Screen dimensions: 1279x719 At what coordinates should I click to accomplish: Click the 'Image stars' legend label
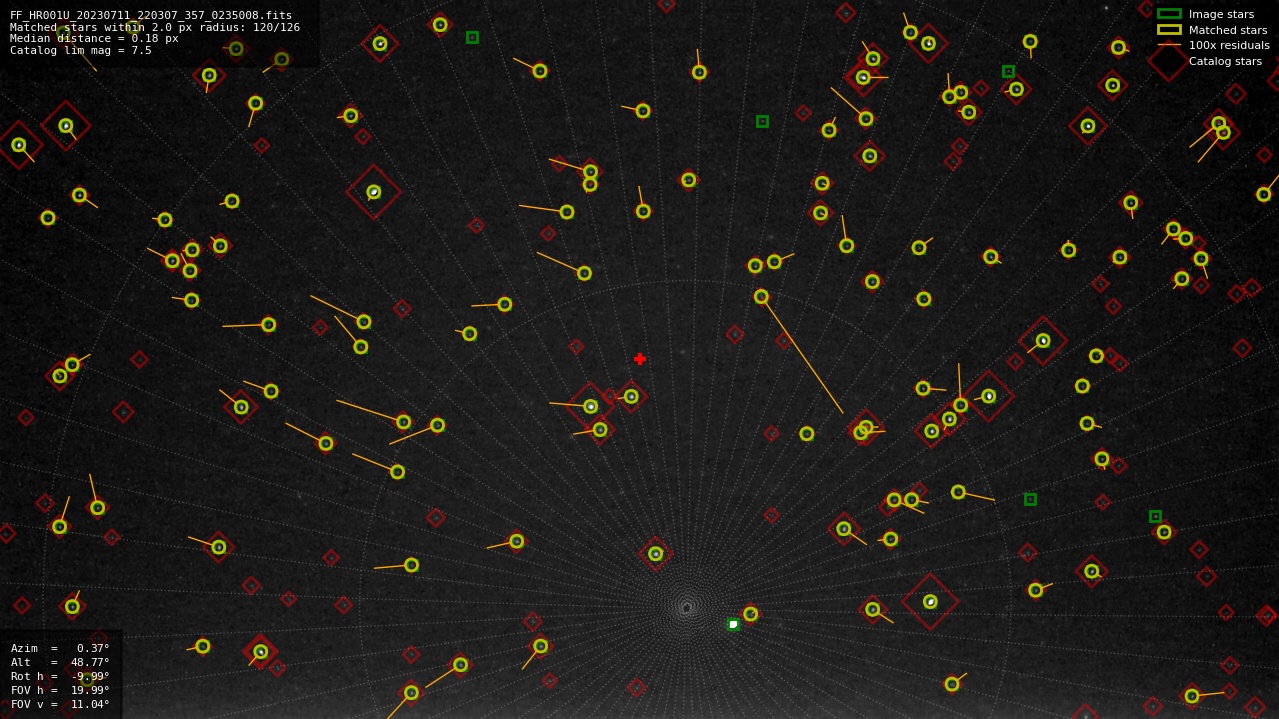pyautogui.click(x=1221, y=14)
